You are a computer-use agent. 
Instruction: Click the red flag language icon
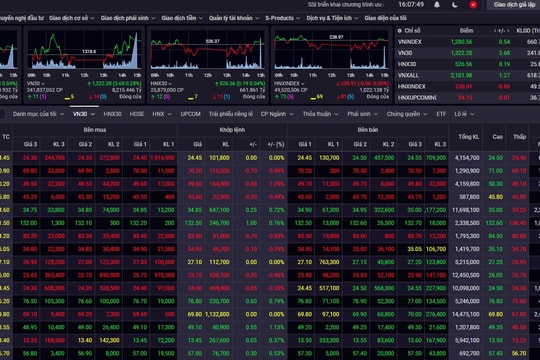(473, 5)
